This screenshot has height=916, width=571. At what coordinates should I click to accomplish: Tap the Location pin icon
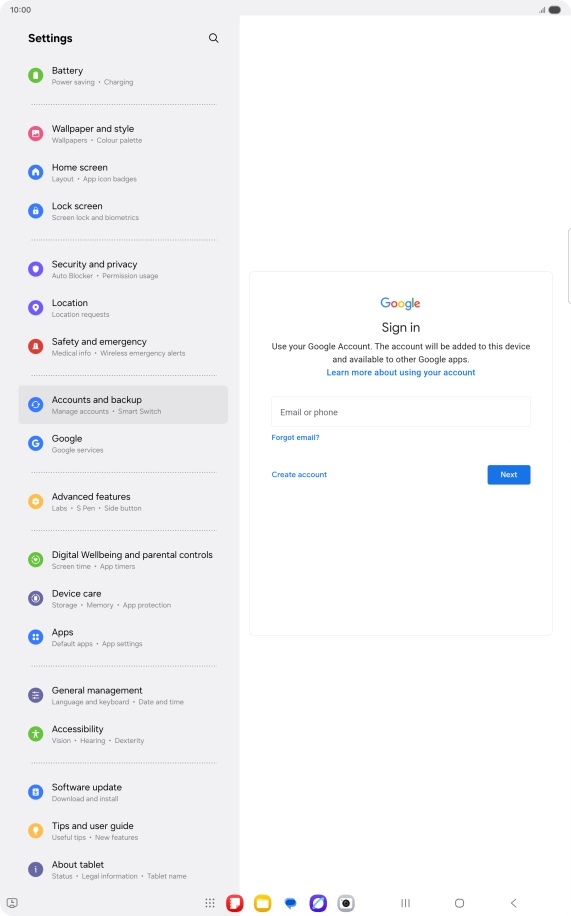(x=36, y=308)
